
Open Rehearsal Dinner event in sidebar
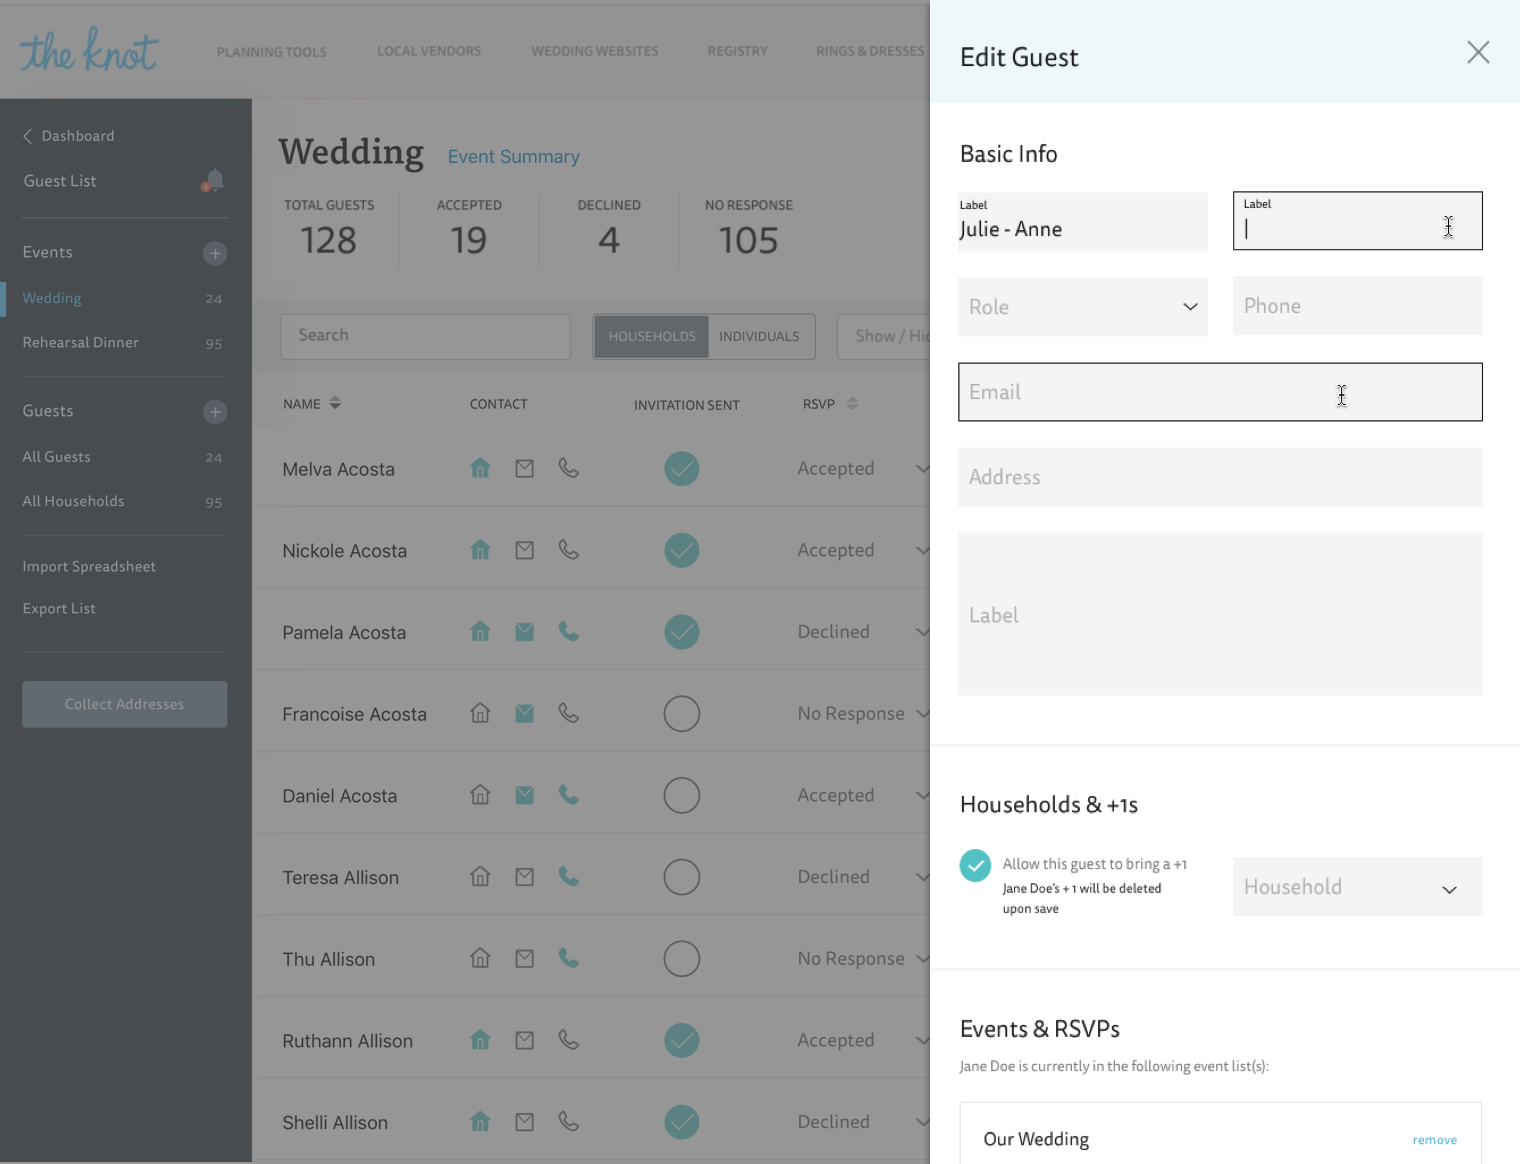click(81, 343)
